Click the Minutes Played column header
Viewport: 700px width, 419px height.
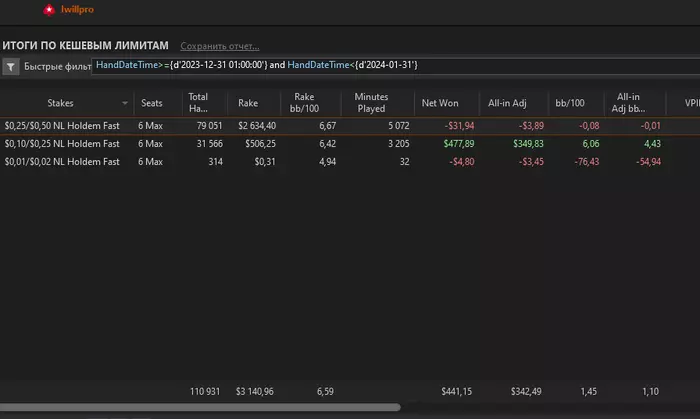[x=371, y=102]
